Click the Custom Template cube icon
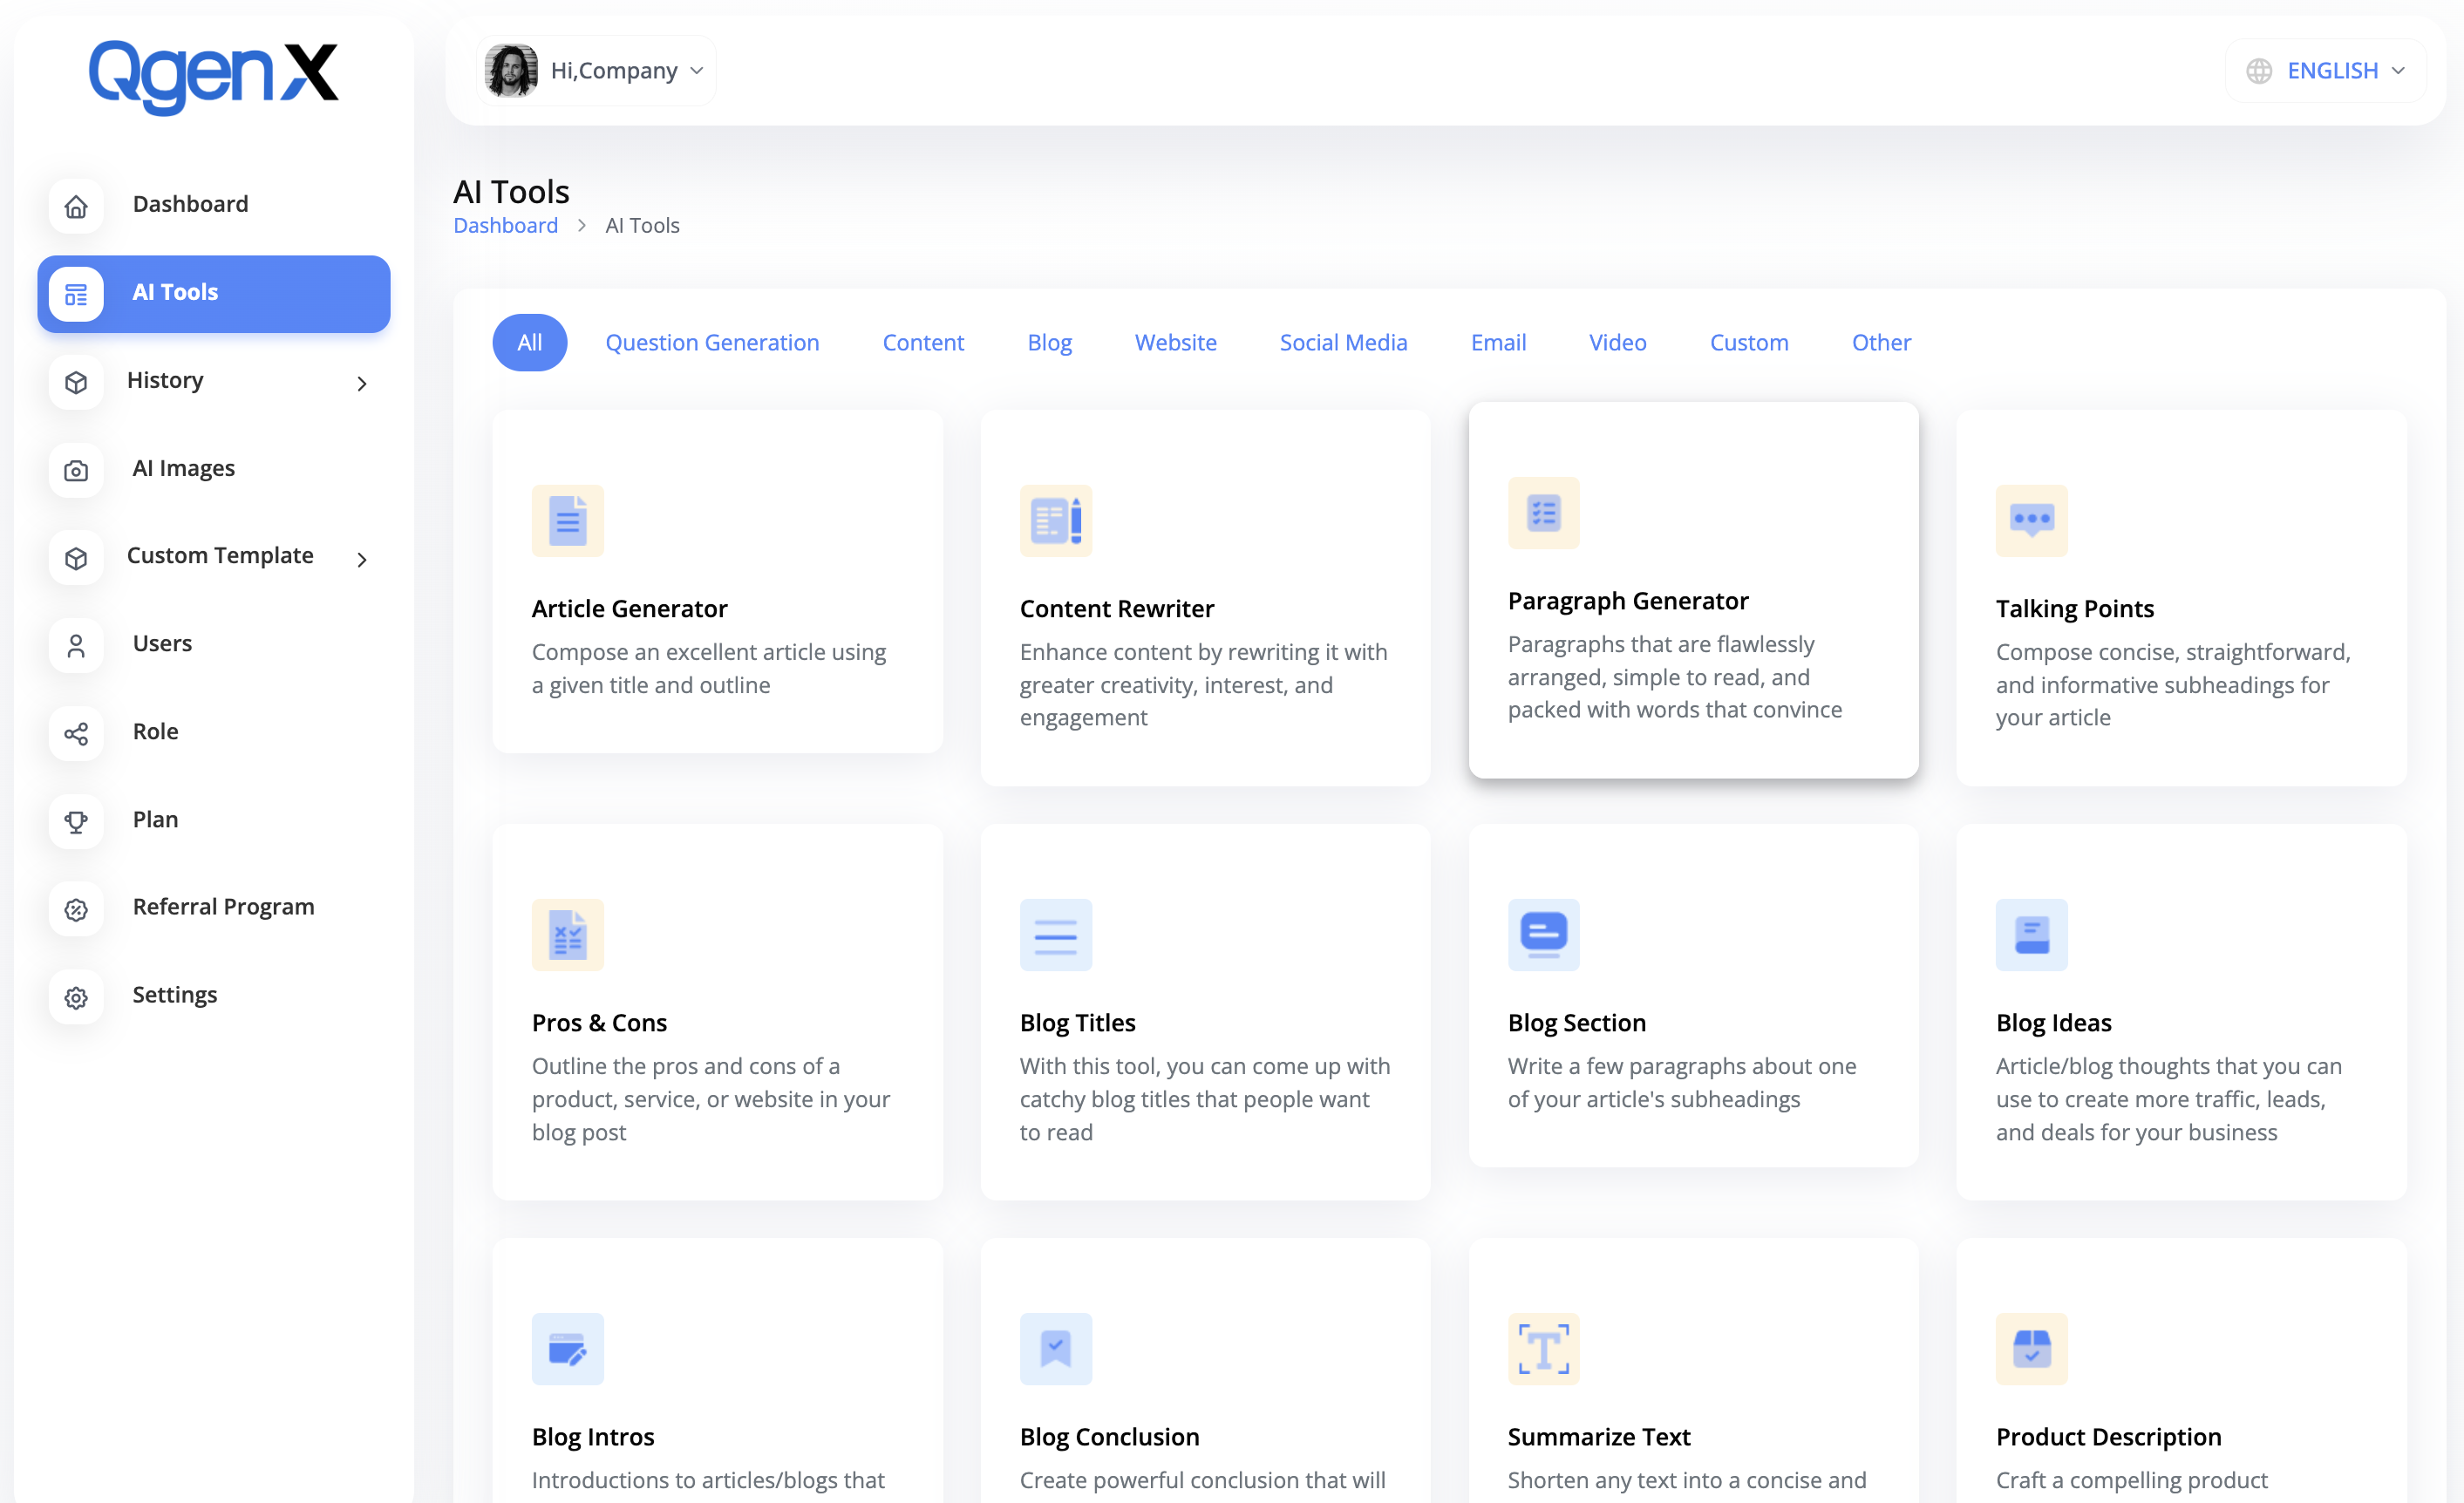The width and height of the screenshot is (2464, 1503). (x=76, y=557)
